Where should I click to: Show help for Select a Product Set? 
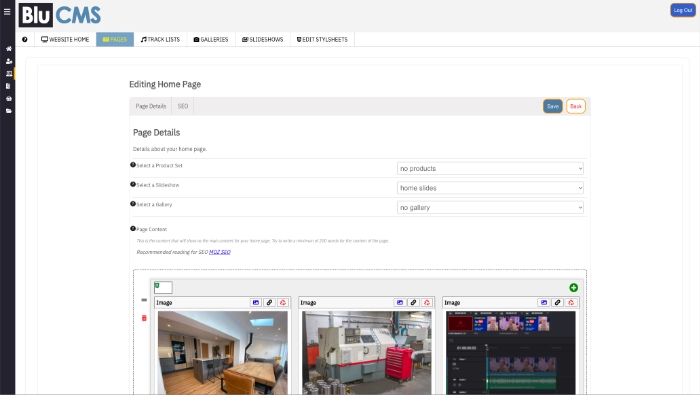tap(133, 165)
